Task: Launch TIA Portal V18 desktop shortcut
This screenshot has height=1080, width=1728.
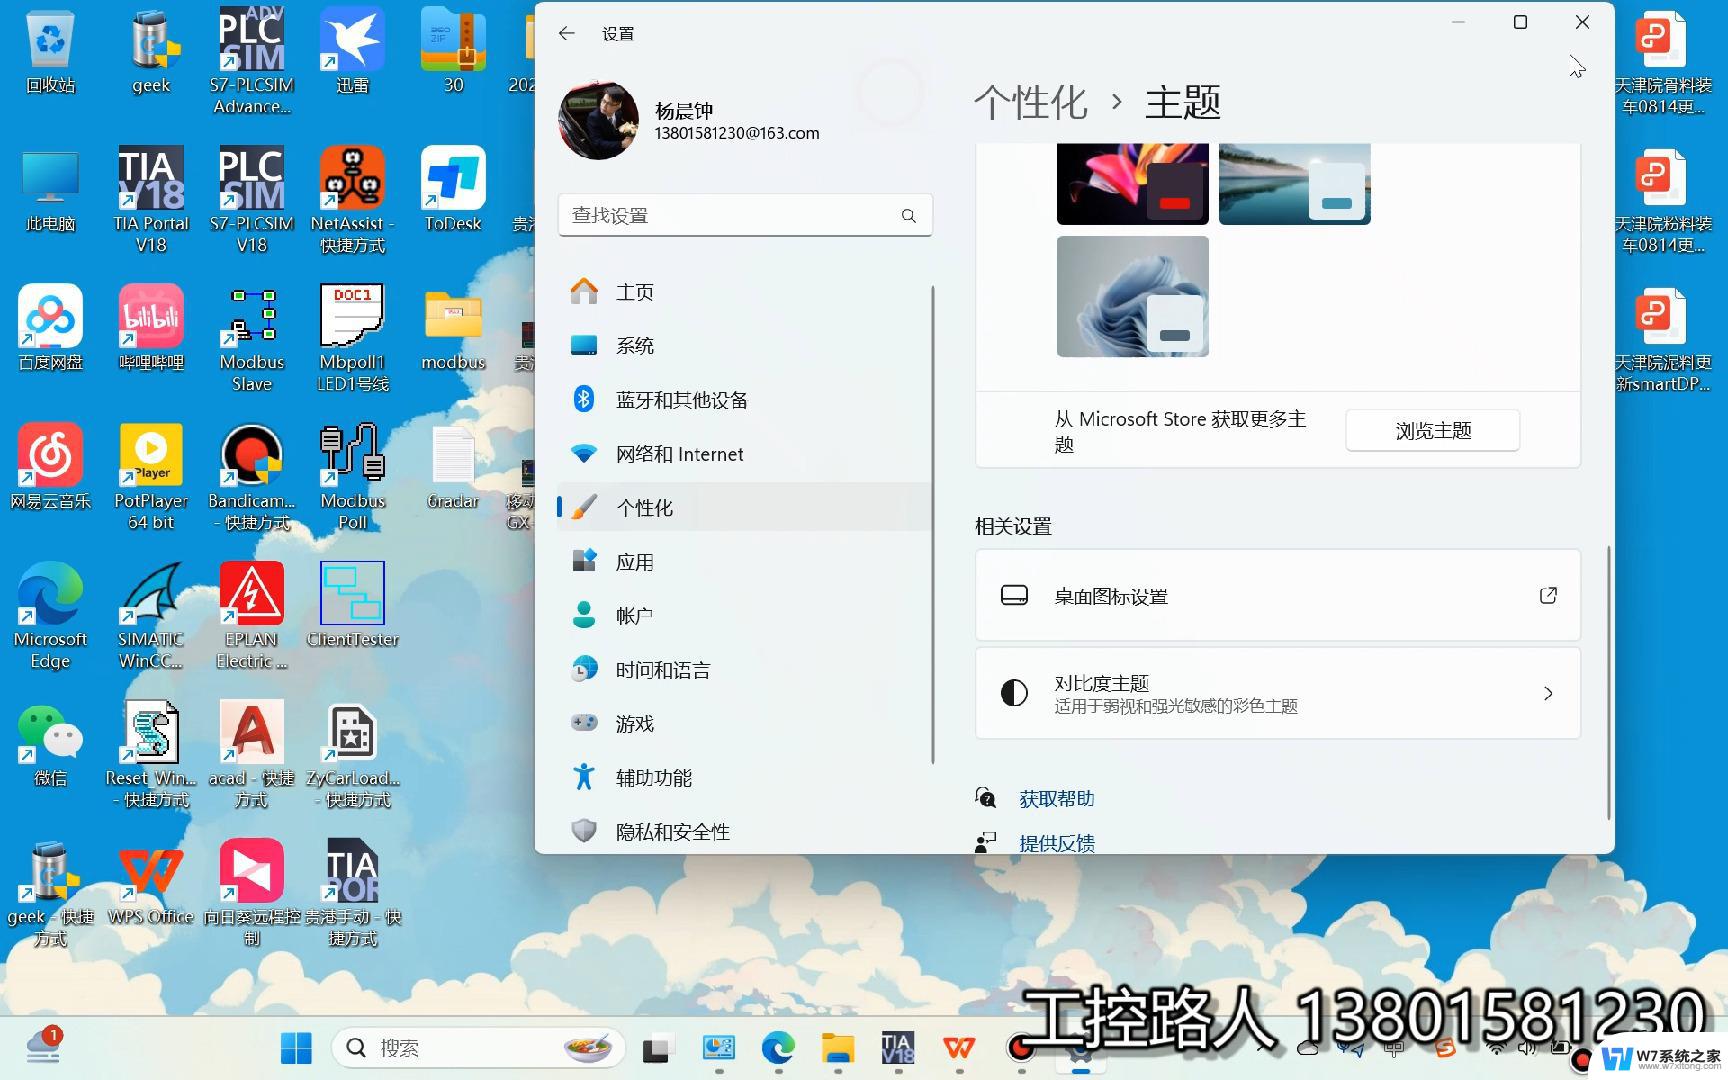Action: [151, 200]
